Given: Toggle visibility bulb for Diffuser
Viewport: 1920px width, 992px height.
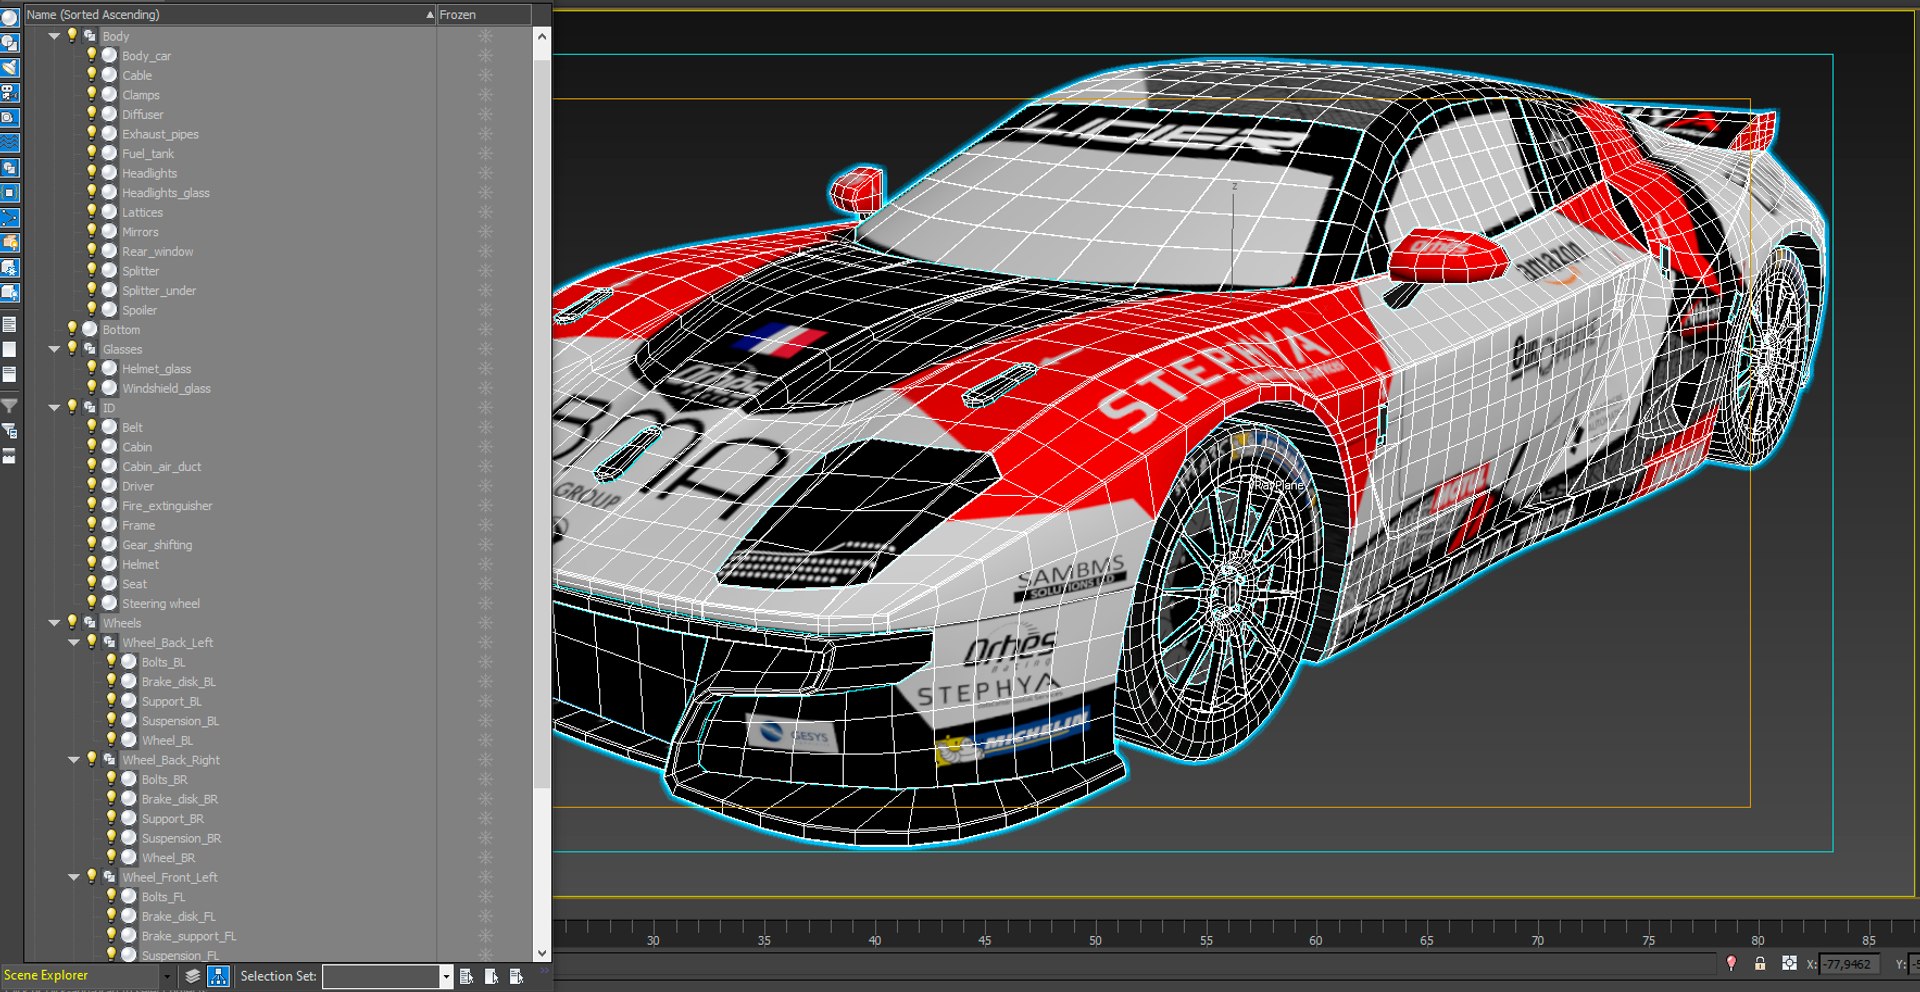Looking at the screenshot, I should pos(91,114).
